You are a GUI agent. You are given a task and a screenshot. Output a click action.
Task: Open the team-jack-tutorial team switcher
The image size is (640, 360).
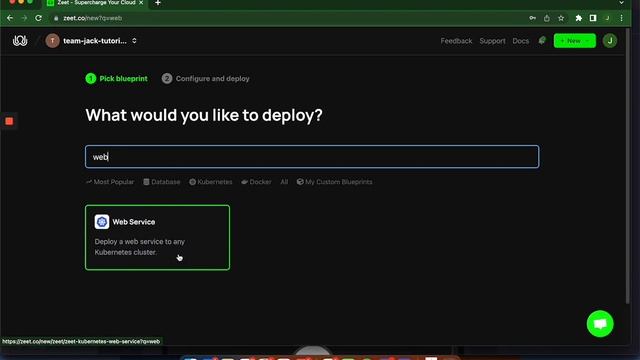(91, 41)
